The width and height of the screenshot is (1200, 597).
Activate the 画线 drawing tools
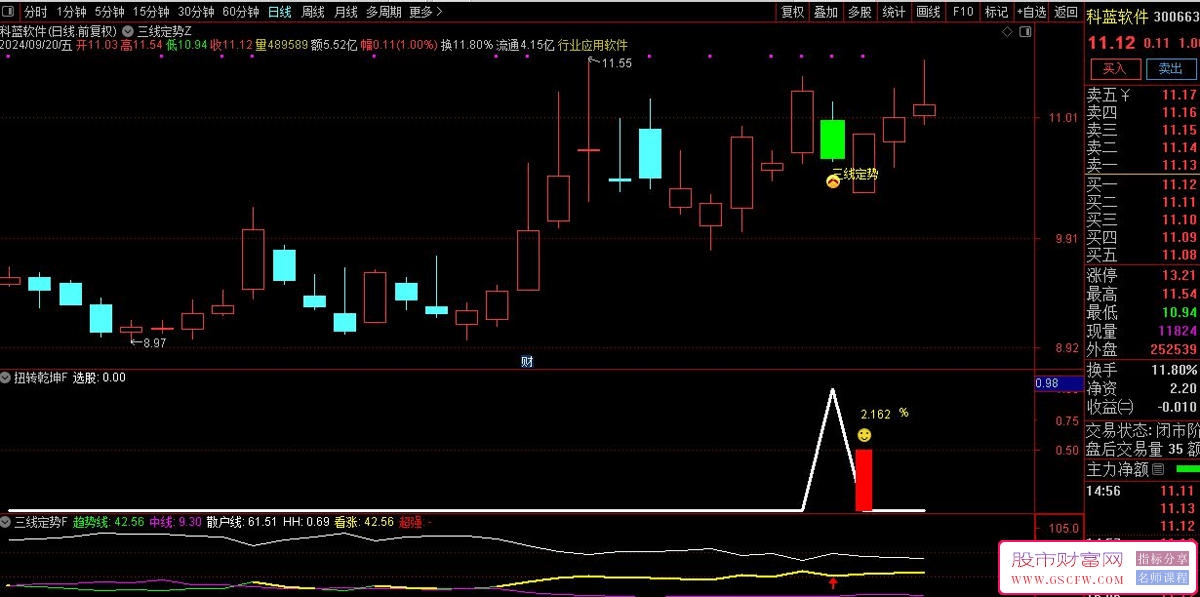tap(929, 12)
